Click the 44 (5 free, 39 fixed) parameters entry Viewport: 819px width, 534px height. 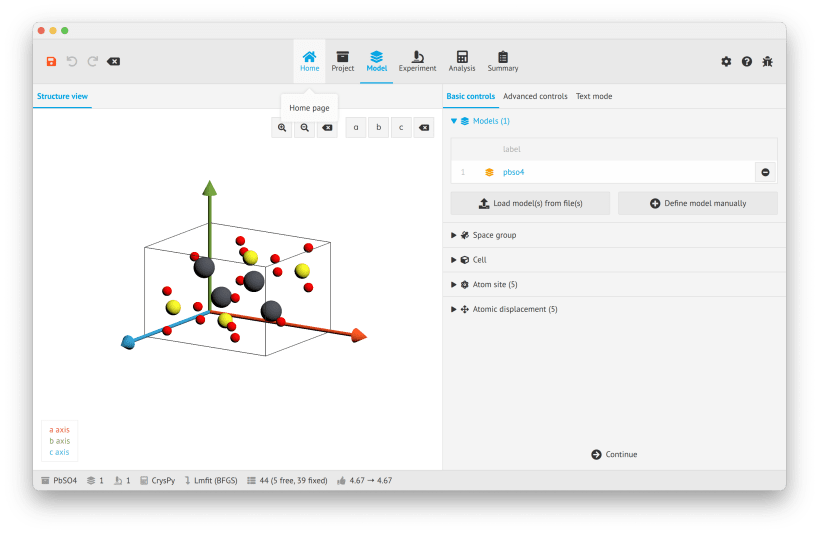[x=287, y=481]
